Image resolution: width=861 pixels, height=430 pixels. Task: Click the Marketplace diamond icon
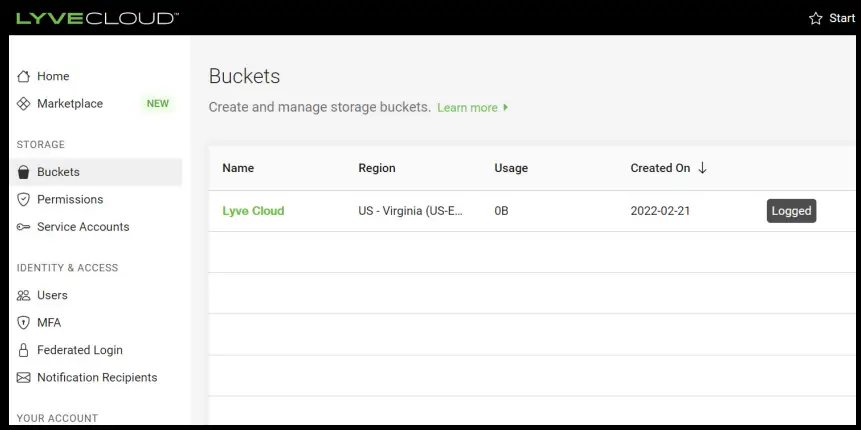(x=24, y=104)
